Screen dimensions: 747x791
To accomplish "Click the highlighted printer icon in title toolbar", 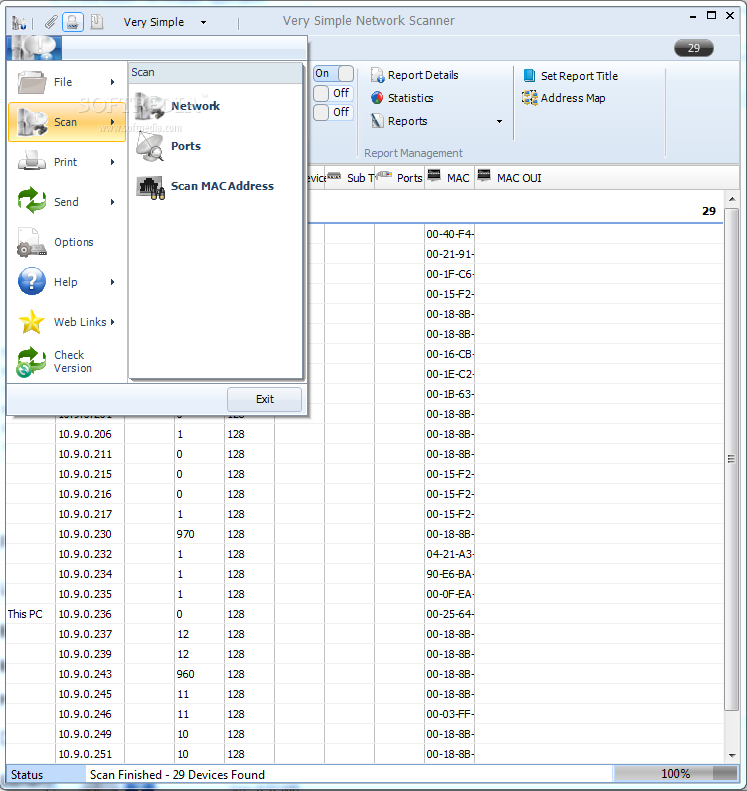I will coord(73,22).
